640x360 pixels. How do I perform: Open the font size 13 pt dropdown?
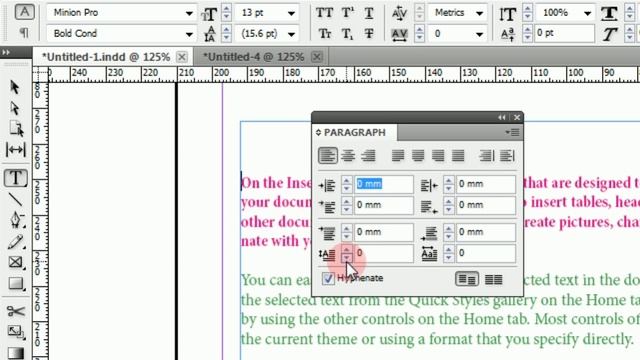click(291, 13)
